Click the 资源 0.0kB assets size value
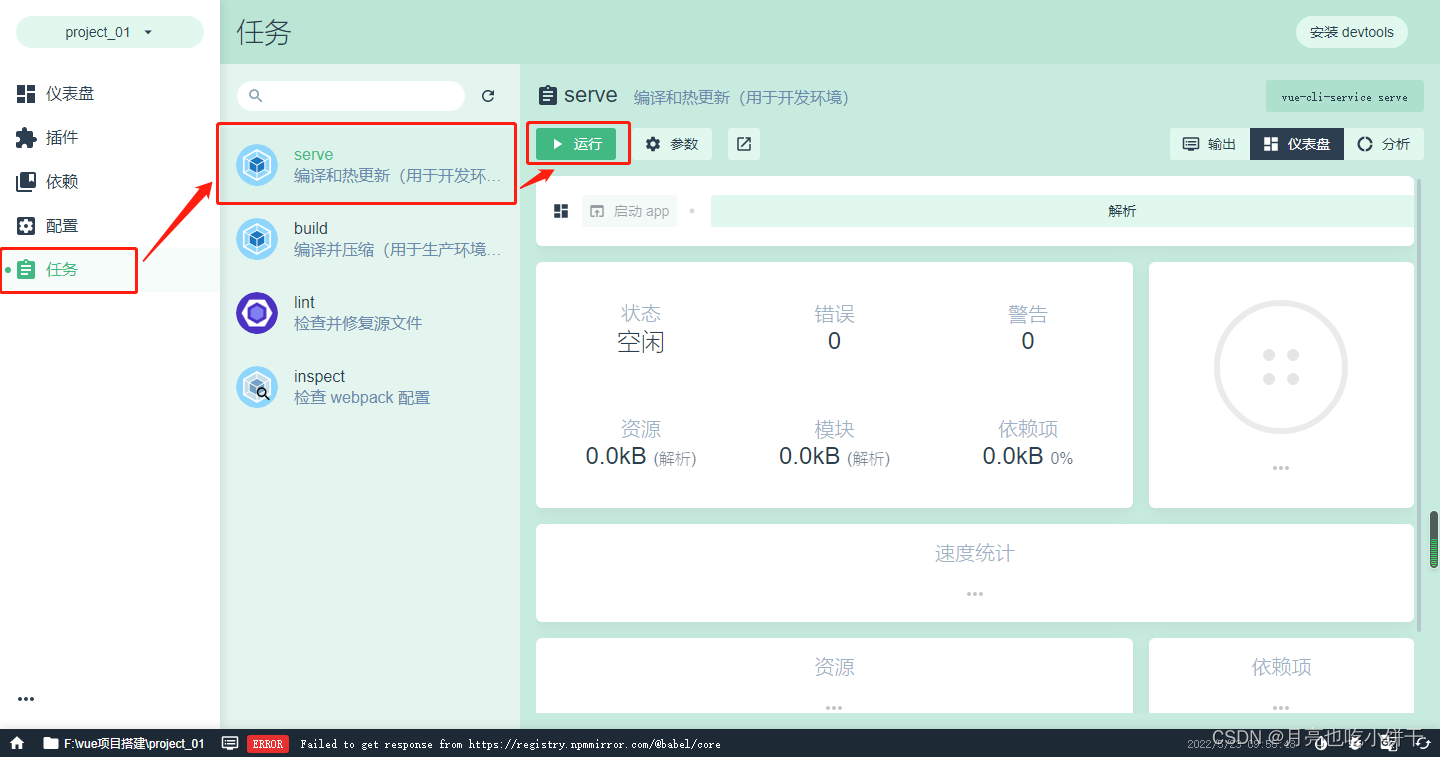 point(641,457)
